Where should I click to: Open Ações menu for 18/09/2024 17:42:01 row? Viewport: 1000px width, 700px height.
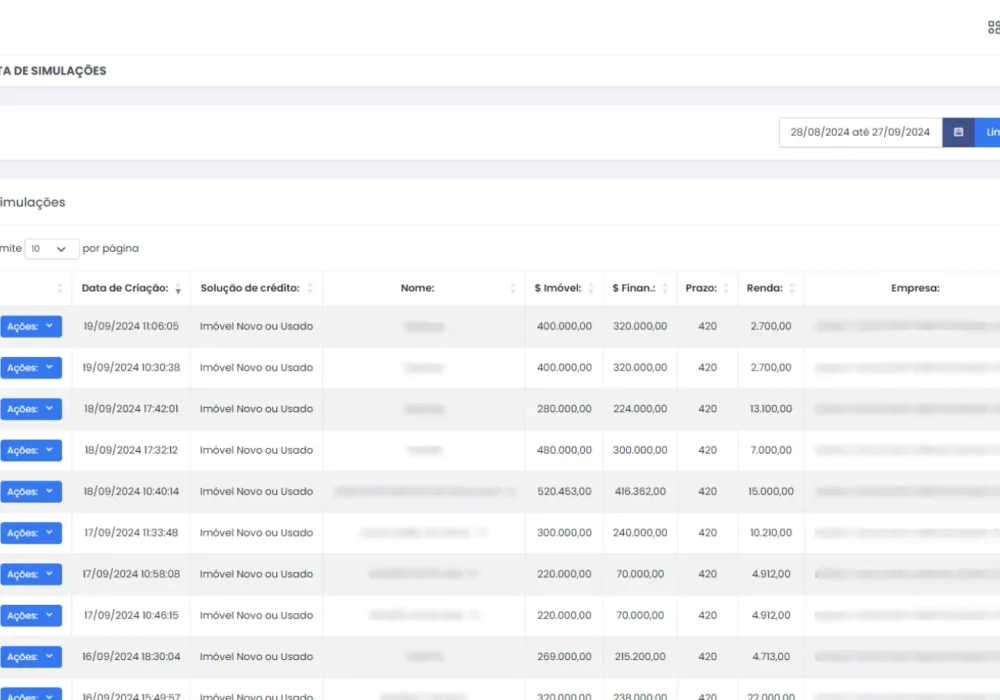coord(30,409)
